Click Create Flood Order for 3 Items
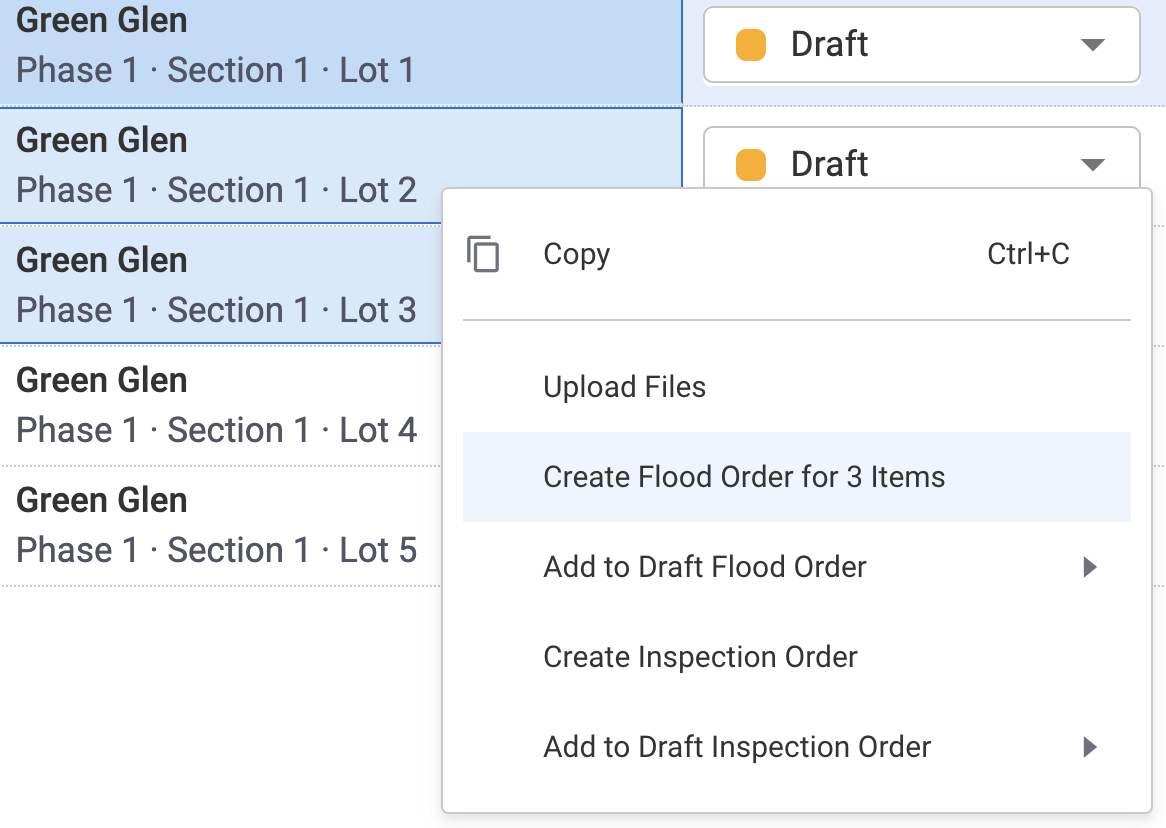 tap(744, 477)
